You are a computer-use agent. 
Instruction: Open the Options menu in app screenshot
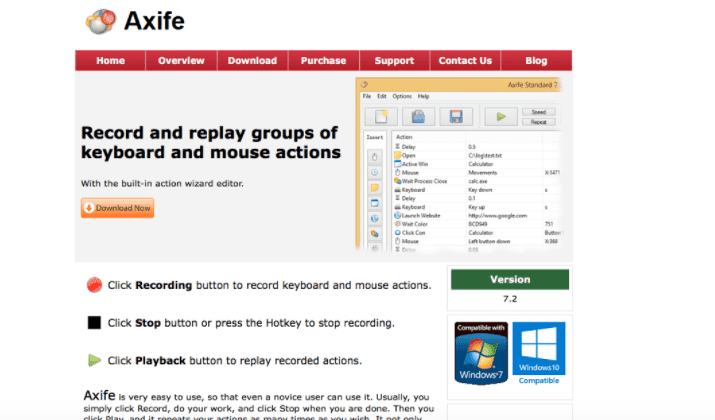pyautogui.click(x=402, y=96)
